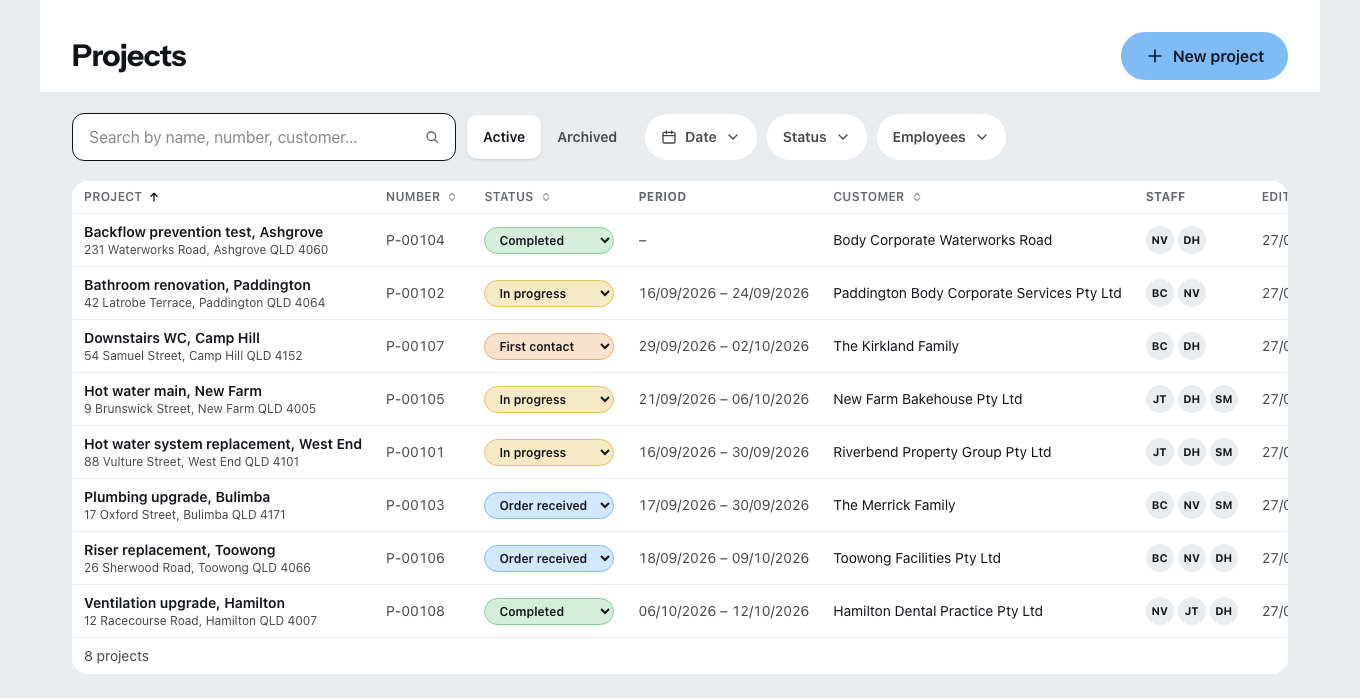
Task: Sort by CUSTOMER using its sort icon
Action: click(917, 197)
